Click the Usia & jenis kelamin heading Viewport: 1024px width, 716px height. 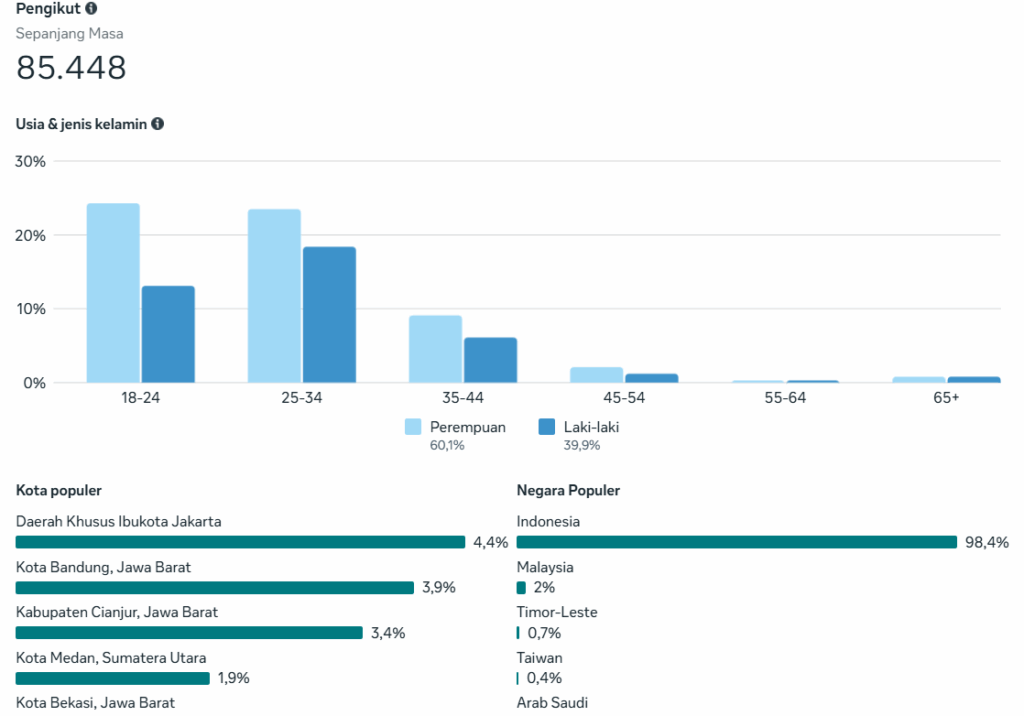click(82, 123)
